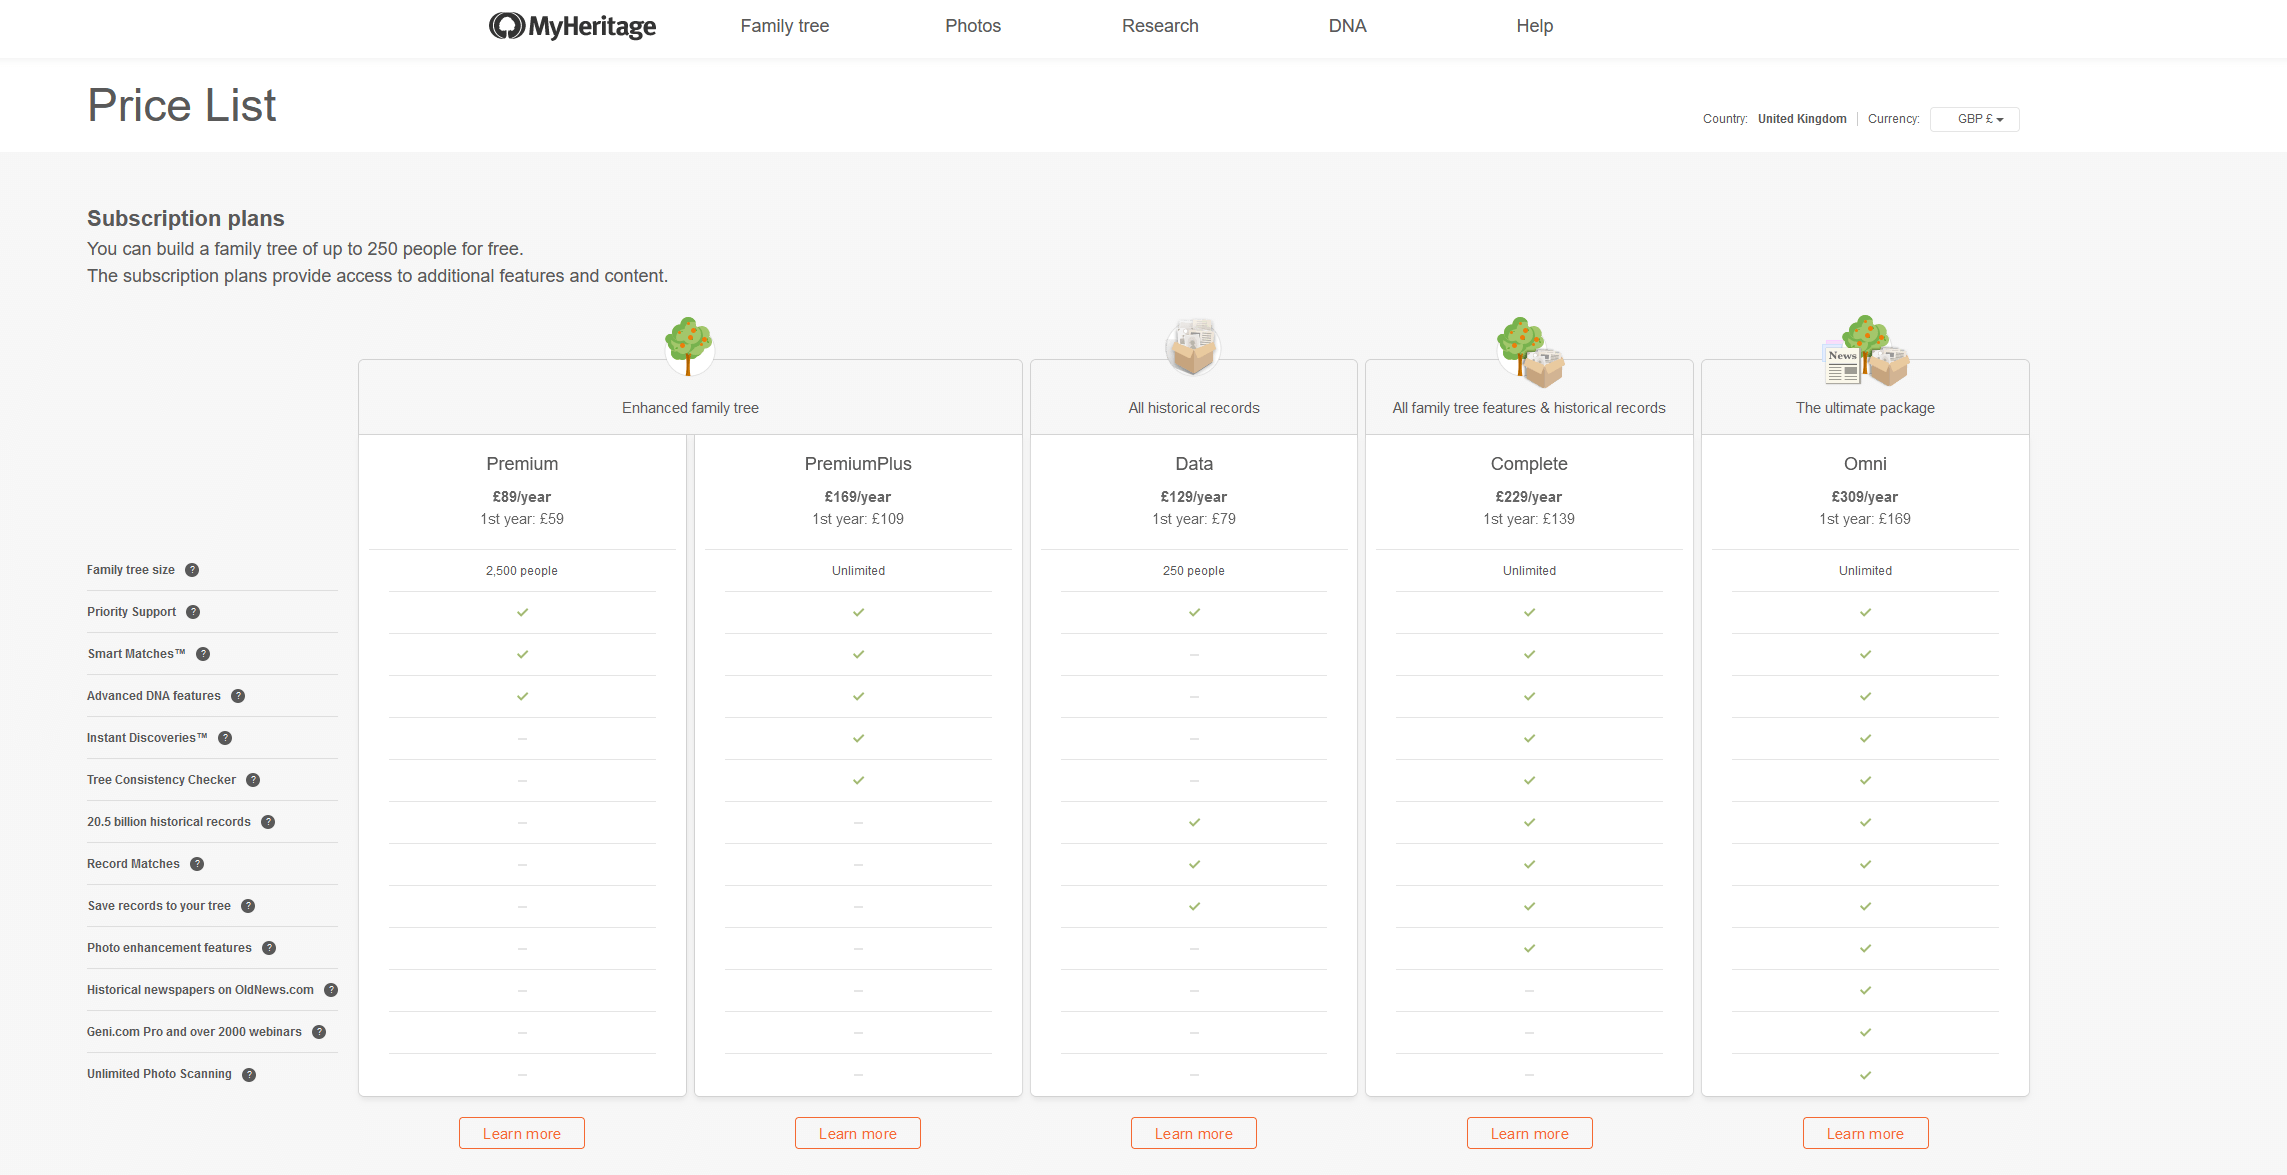The image size is (2287, 1175).
Task: Click the All historical records box icon
Action: (1193, 347)
